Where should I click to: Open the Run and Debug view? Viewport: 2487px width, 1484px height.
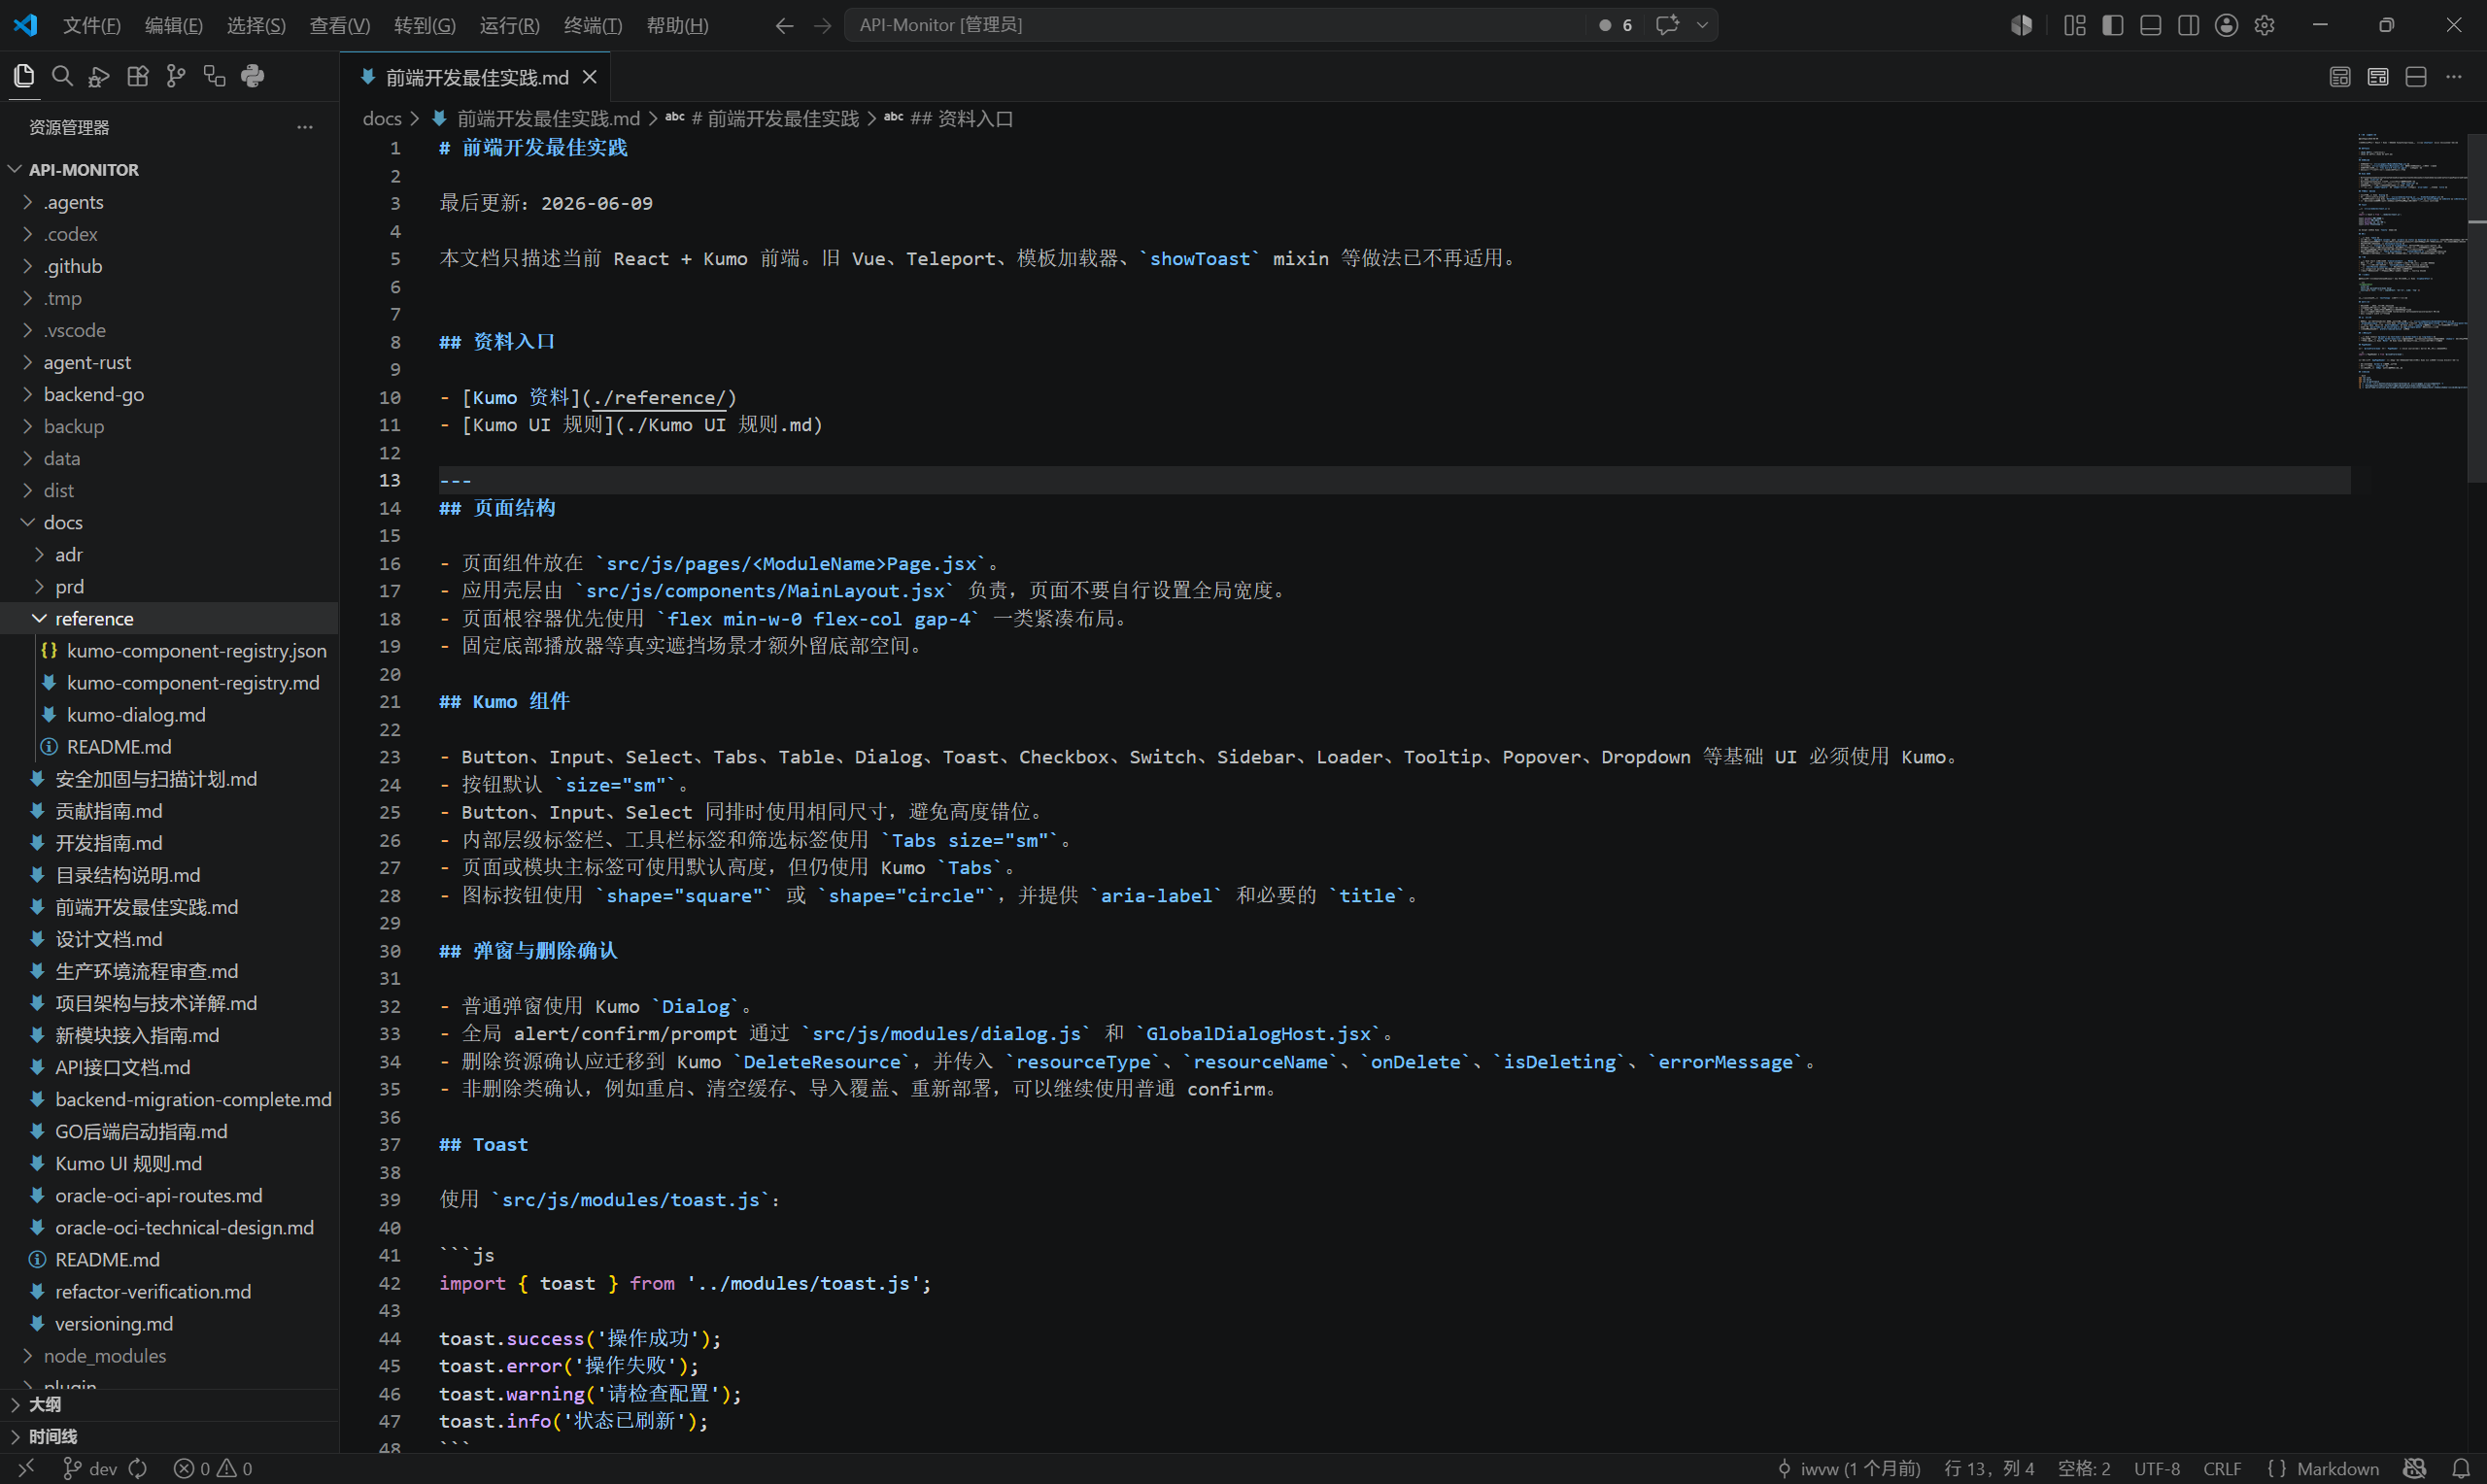pyautogui.click(x=99, y=76)
